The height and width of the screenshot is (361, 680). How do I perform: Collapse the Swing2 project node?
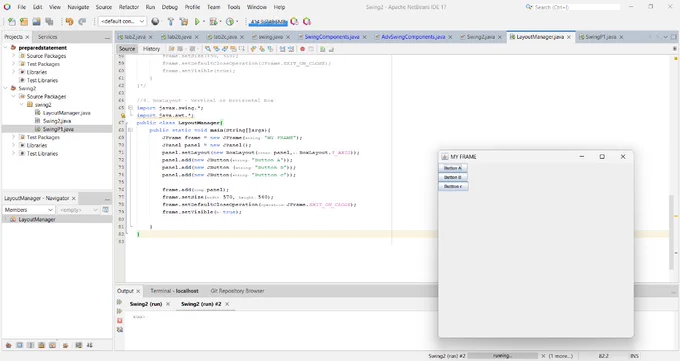6,88
